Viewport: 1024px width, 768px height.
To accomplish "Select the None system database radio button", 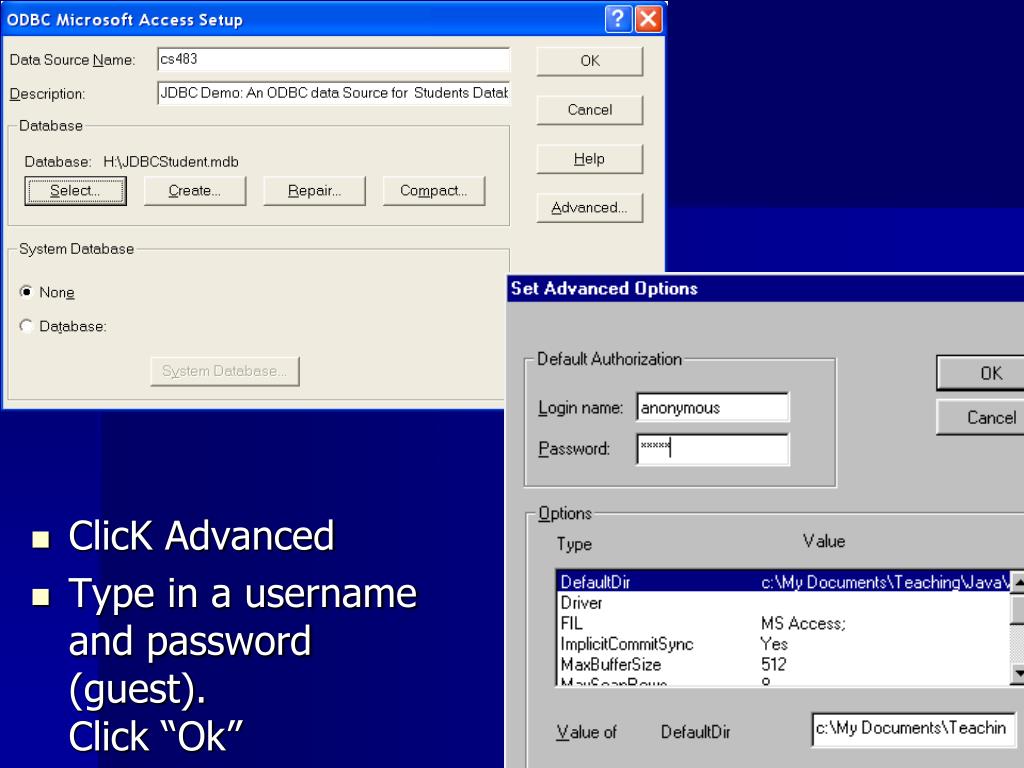I will point(26,292).
